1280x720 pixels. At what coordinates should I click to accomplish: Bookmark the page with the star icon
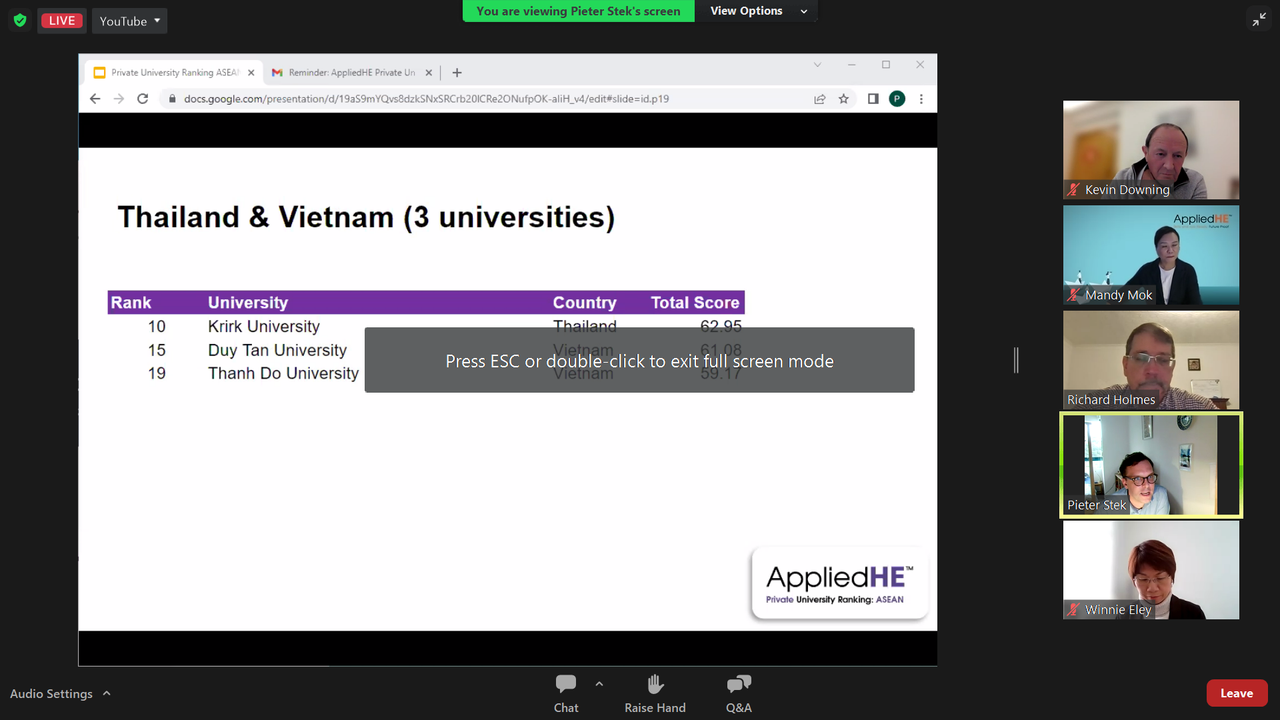point(843,98)
